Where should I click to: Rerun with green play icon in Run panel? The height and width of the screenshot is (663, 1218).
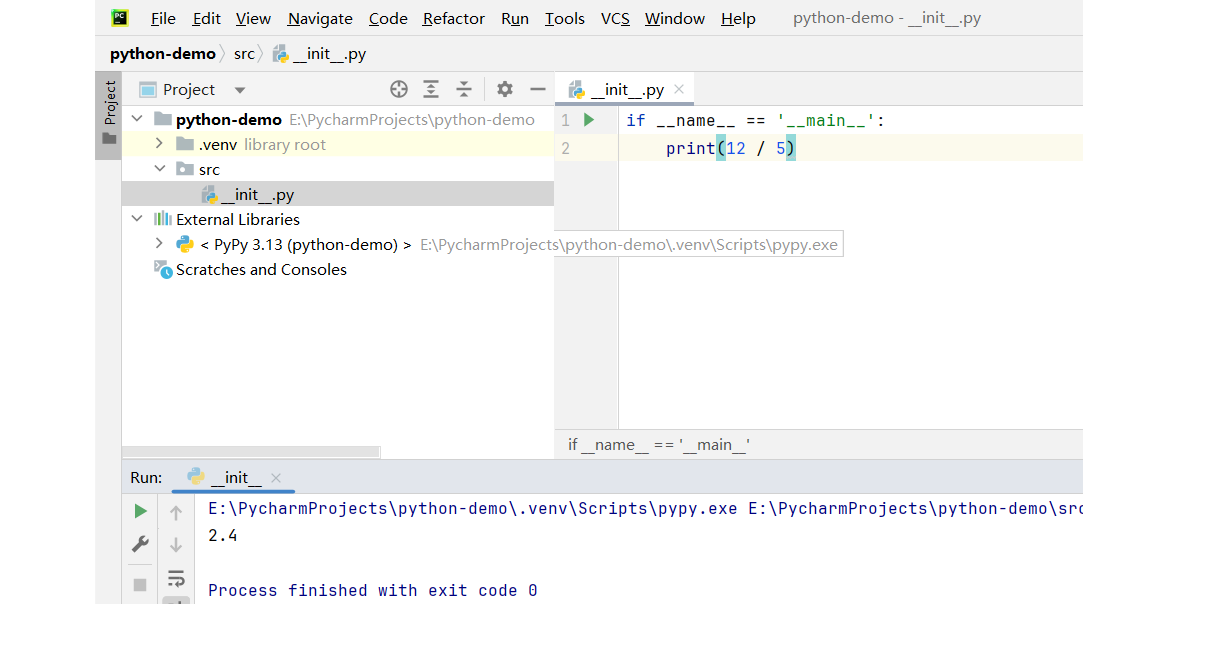140,512
